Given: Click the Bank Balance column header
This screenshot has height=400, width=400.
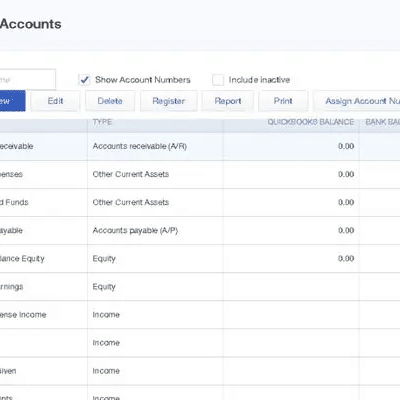Looking at the screenshot, I should pos(380,122).
